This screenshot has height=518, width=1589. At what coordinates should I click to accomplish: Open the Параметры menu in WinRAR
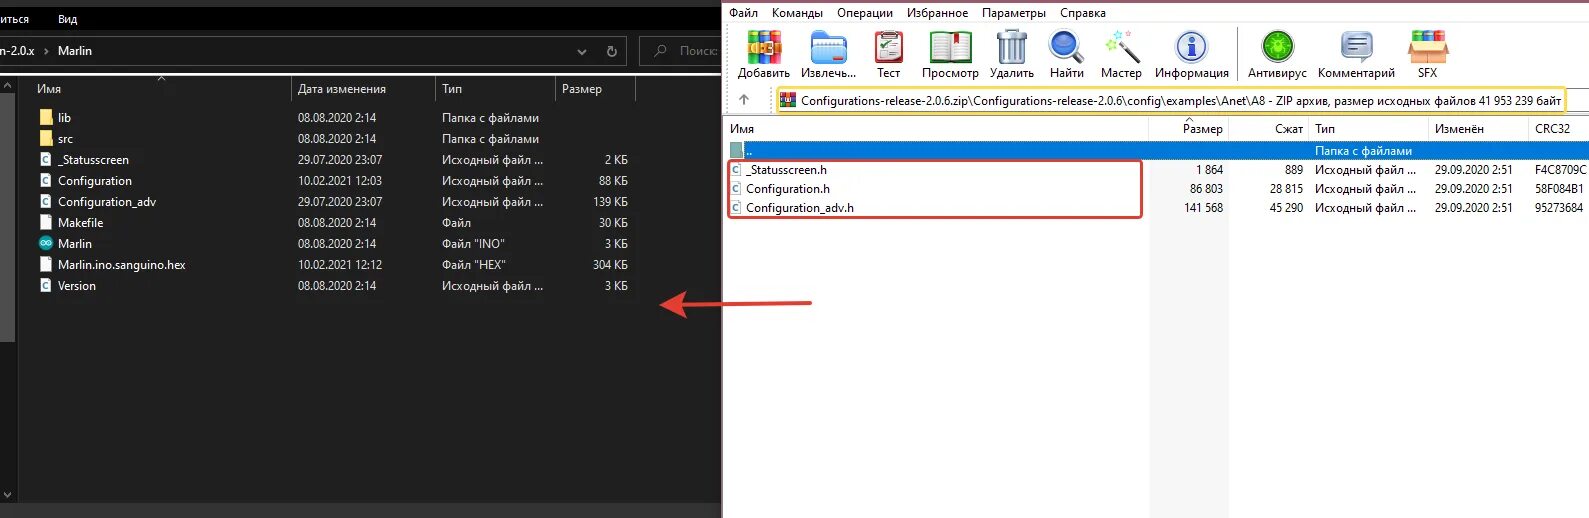pos(1014,13)
